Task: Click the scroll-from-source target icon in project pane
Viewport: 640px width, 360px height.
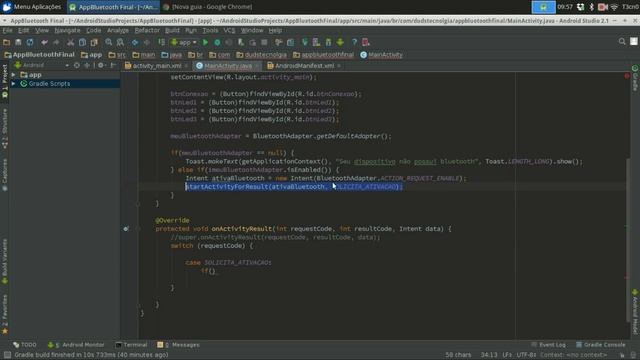Action: (x=76, y=65)
